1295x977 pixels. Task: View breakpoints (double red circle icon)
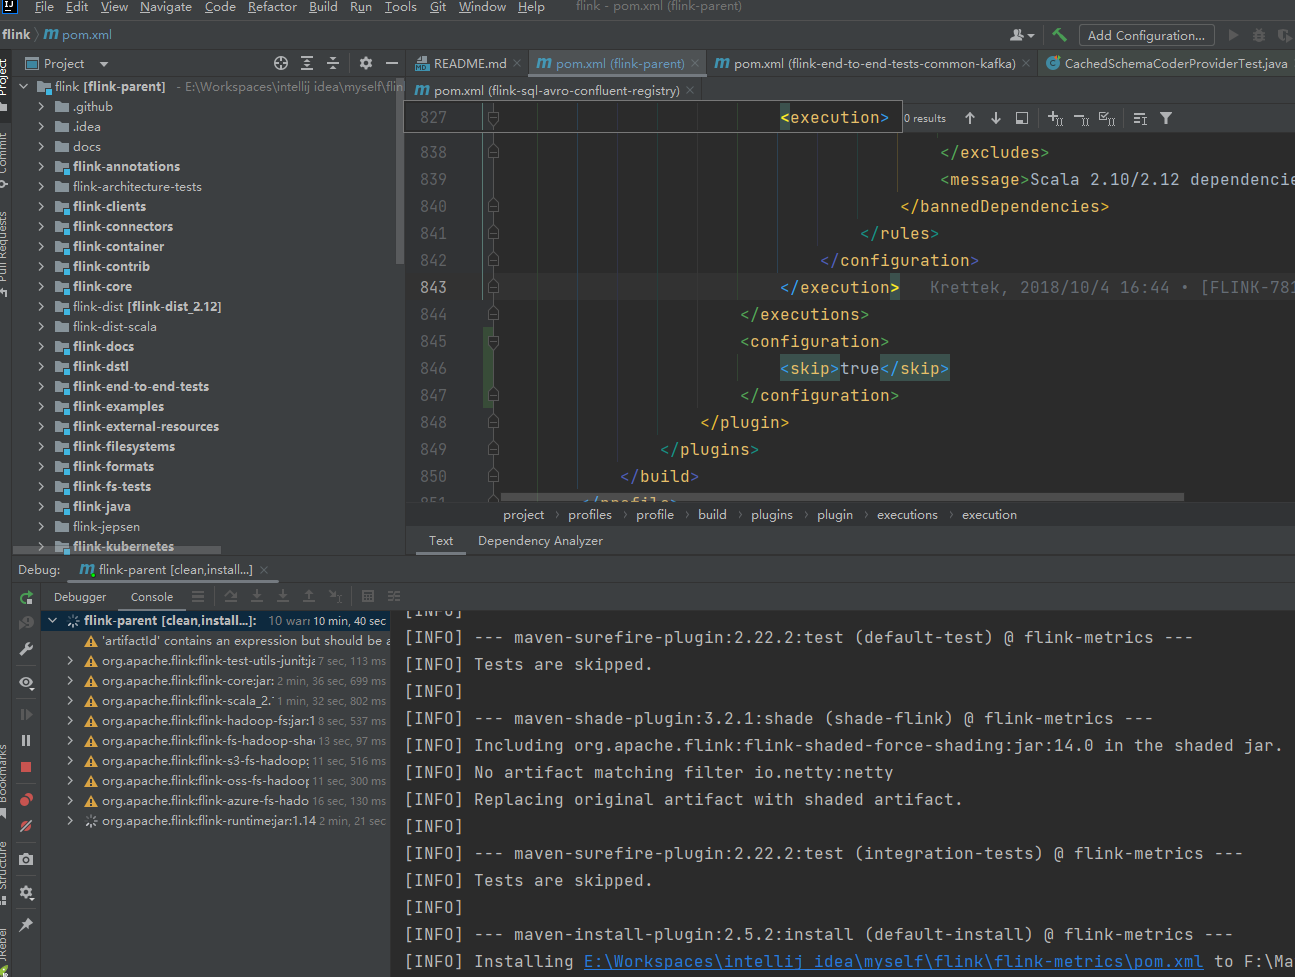tap(26, 800)
